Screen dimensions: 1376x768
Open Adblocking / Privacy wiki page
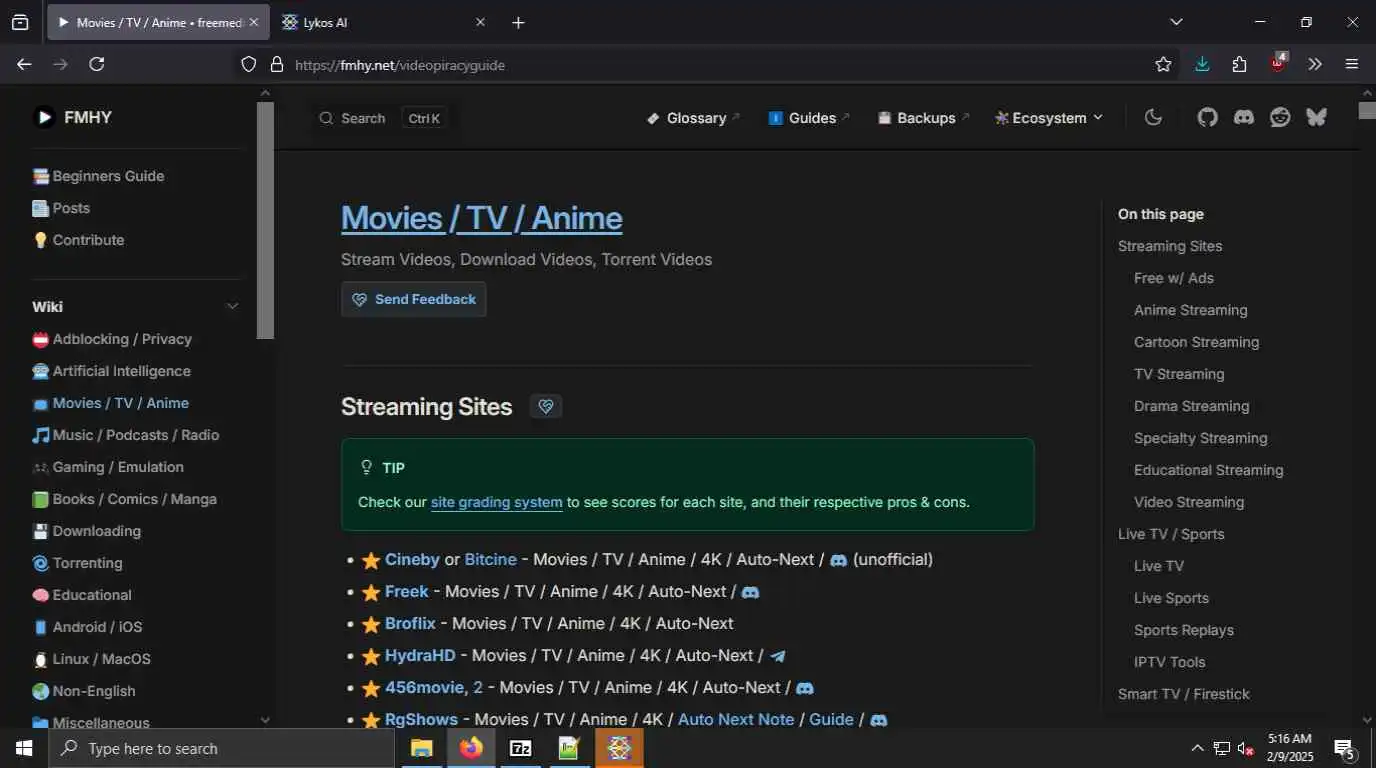[x=112, y=339]
